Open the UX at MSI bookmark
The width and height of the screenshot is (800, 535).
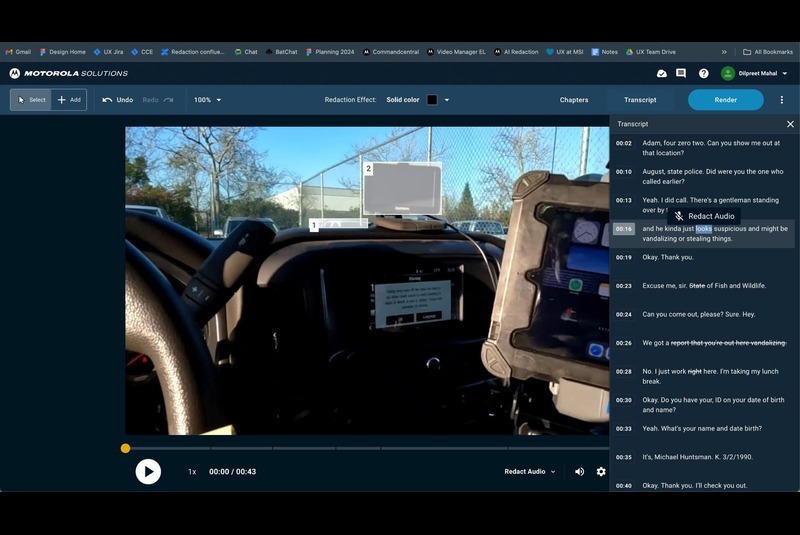click(565, 52)
